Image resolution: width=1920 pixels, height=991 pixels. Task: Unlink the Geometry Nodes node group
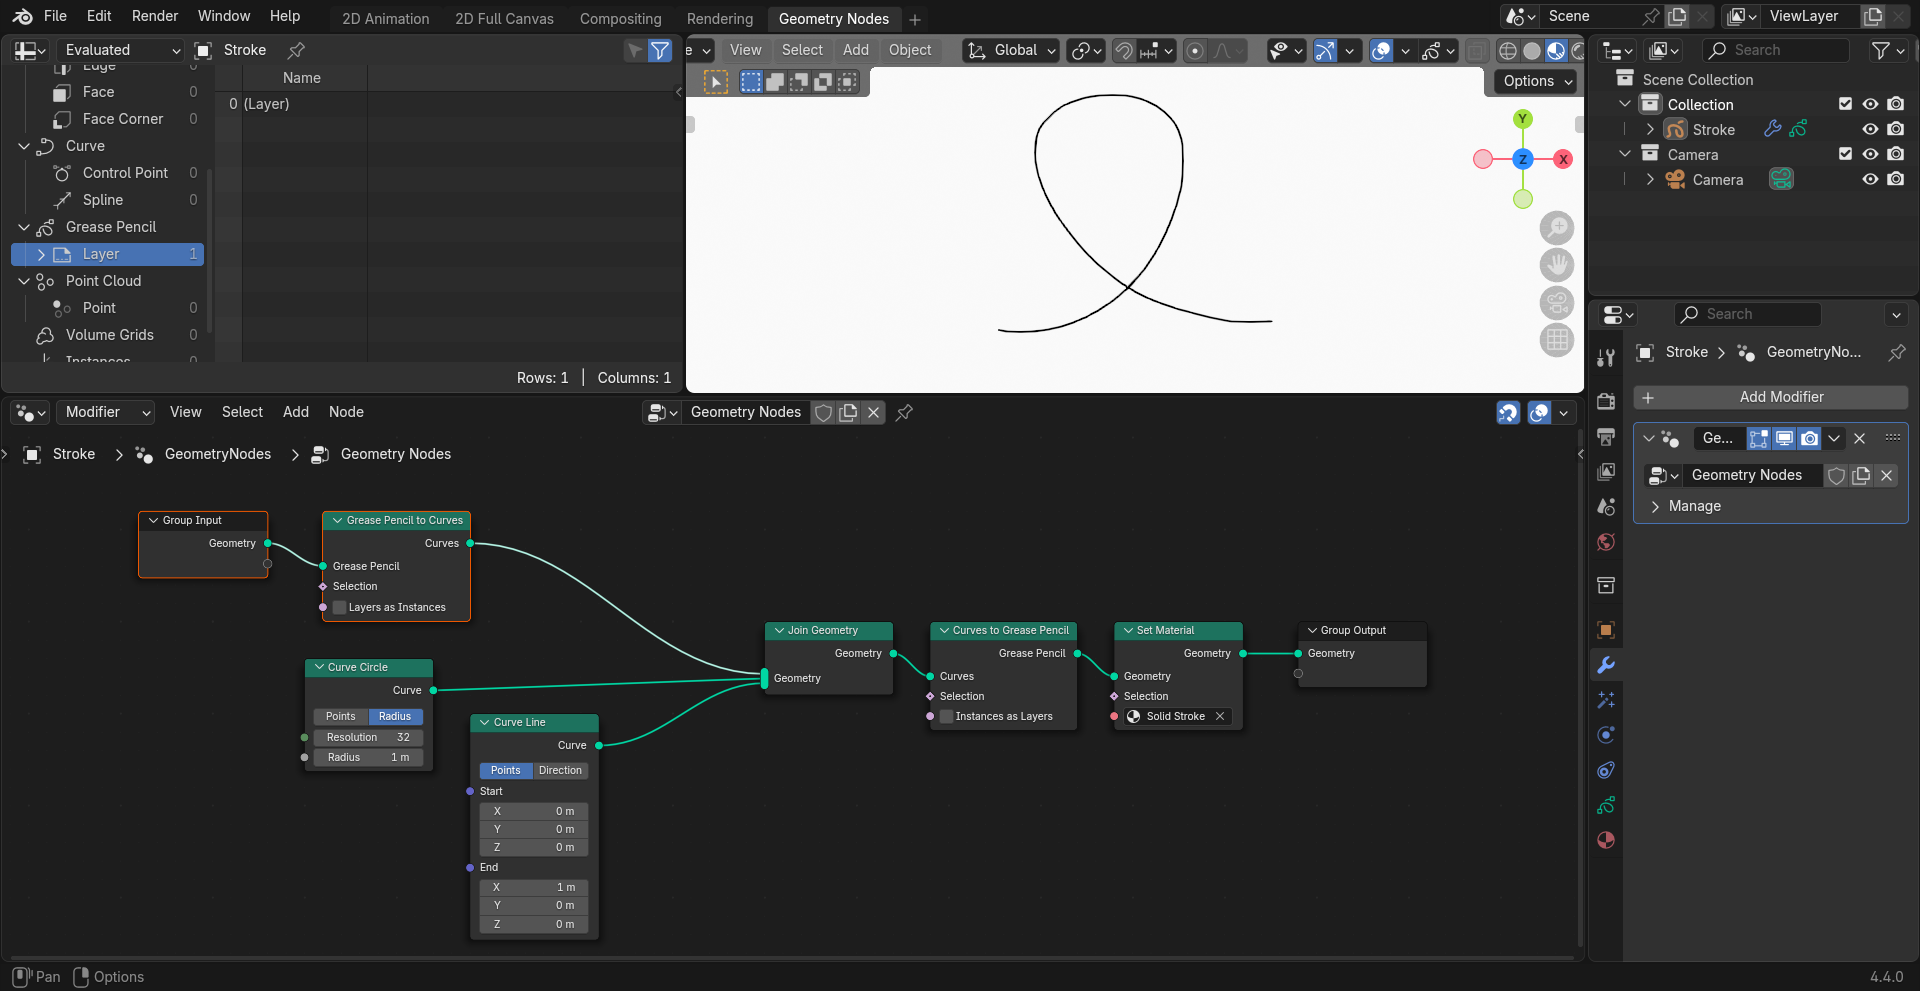pos(873,412)
